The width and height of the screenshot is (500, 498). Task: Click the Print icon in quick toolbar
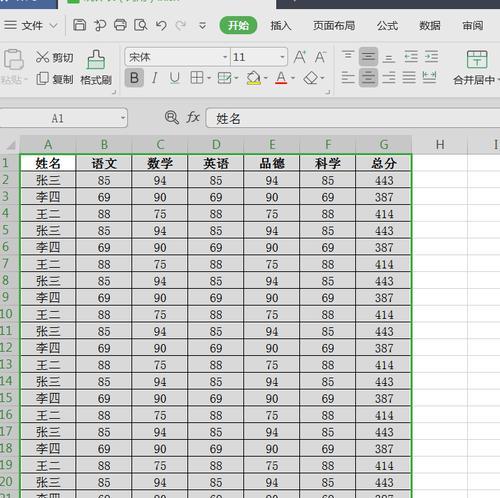tap(120, 25)
